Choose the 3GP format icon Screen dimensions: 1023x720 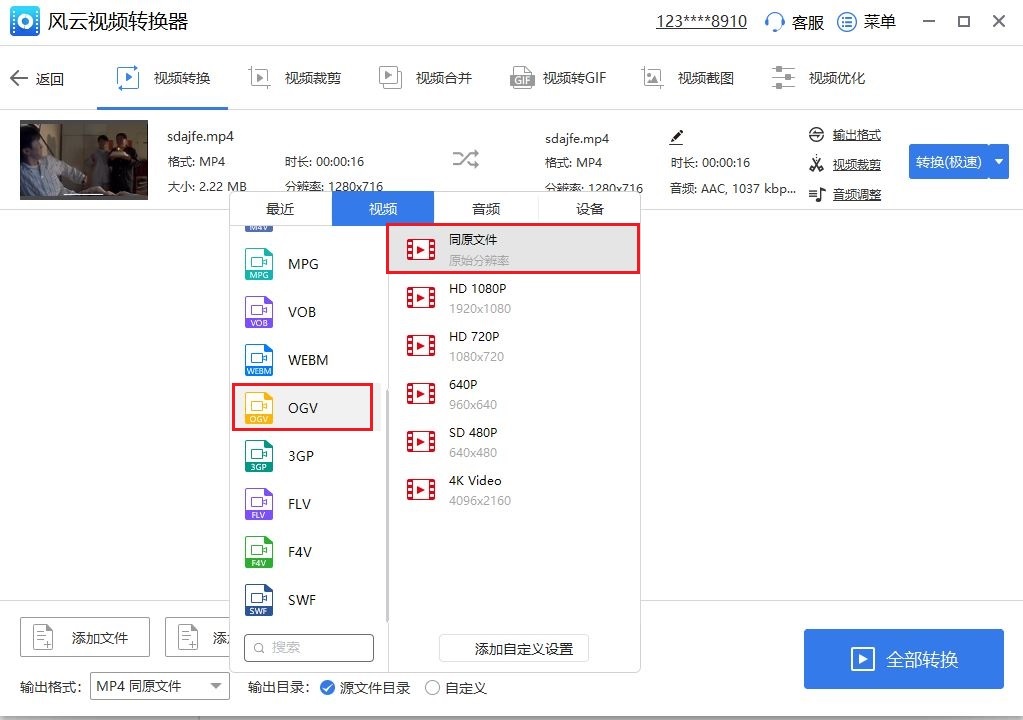point(258,456)
